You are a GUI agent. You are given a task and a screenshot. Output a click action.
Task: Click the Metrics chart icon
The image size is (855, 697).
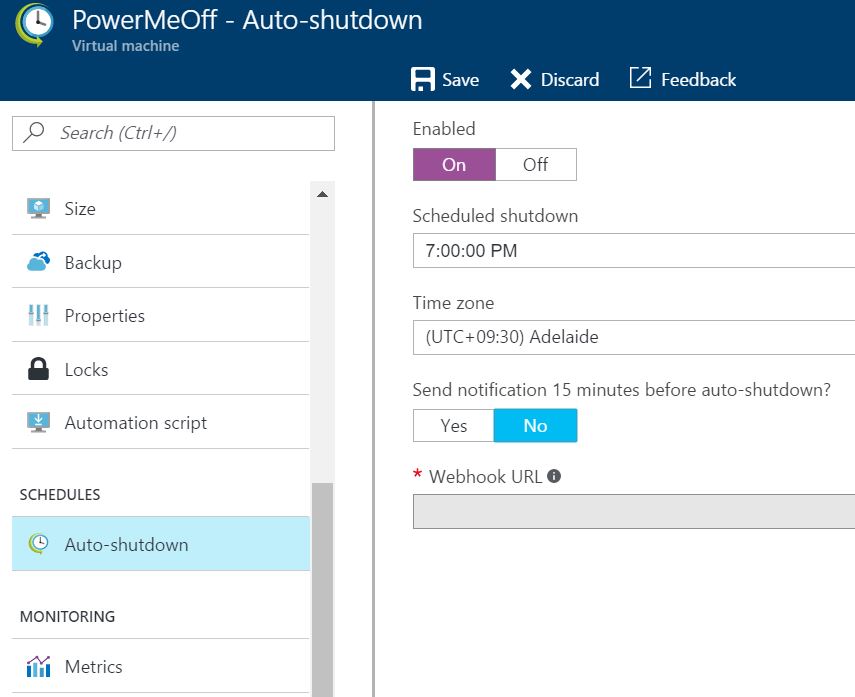pos(38,666)
